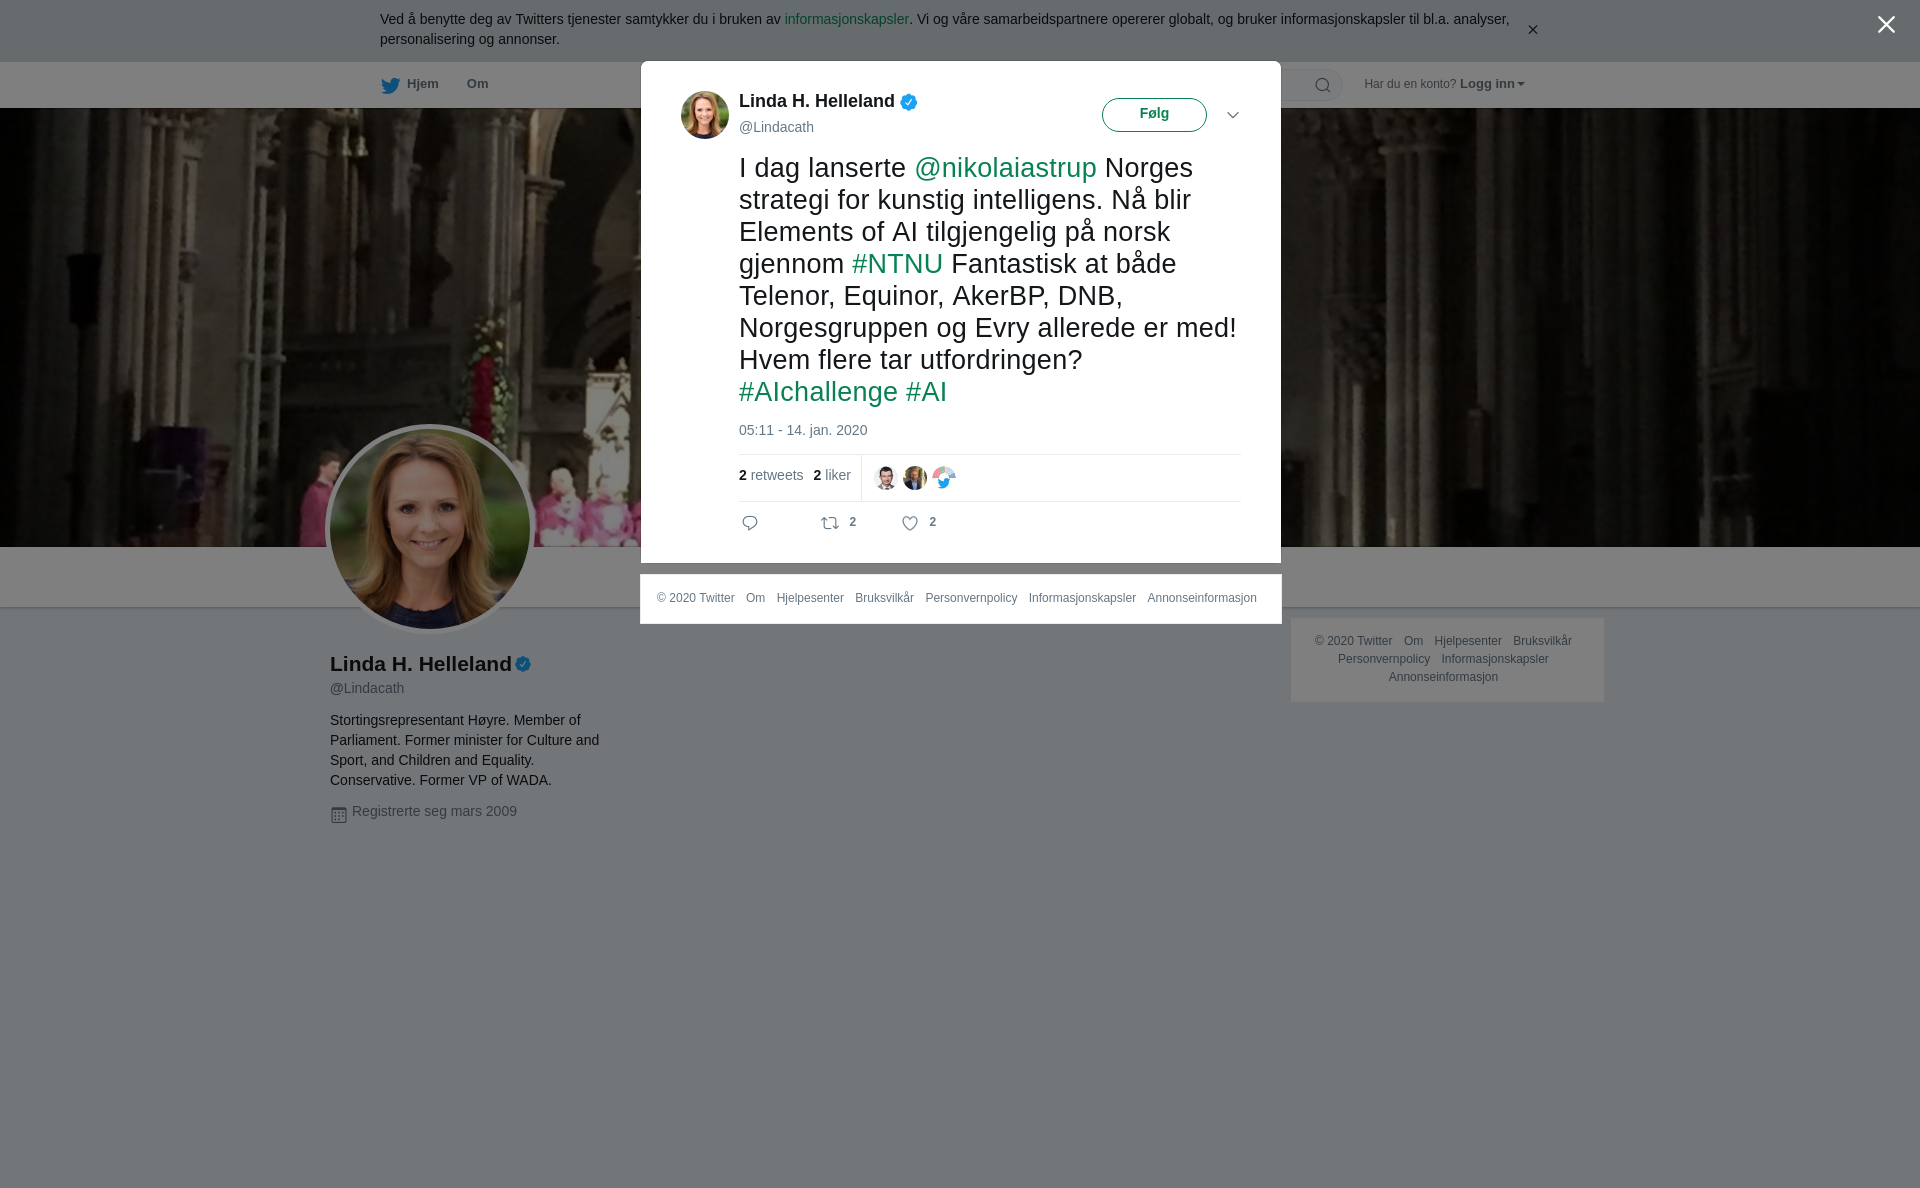This screenshot has width=1920, height=1188.
Task: Open the #NTNU hashtag link
Action: tap(897, 264)
